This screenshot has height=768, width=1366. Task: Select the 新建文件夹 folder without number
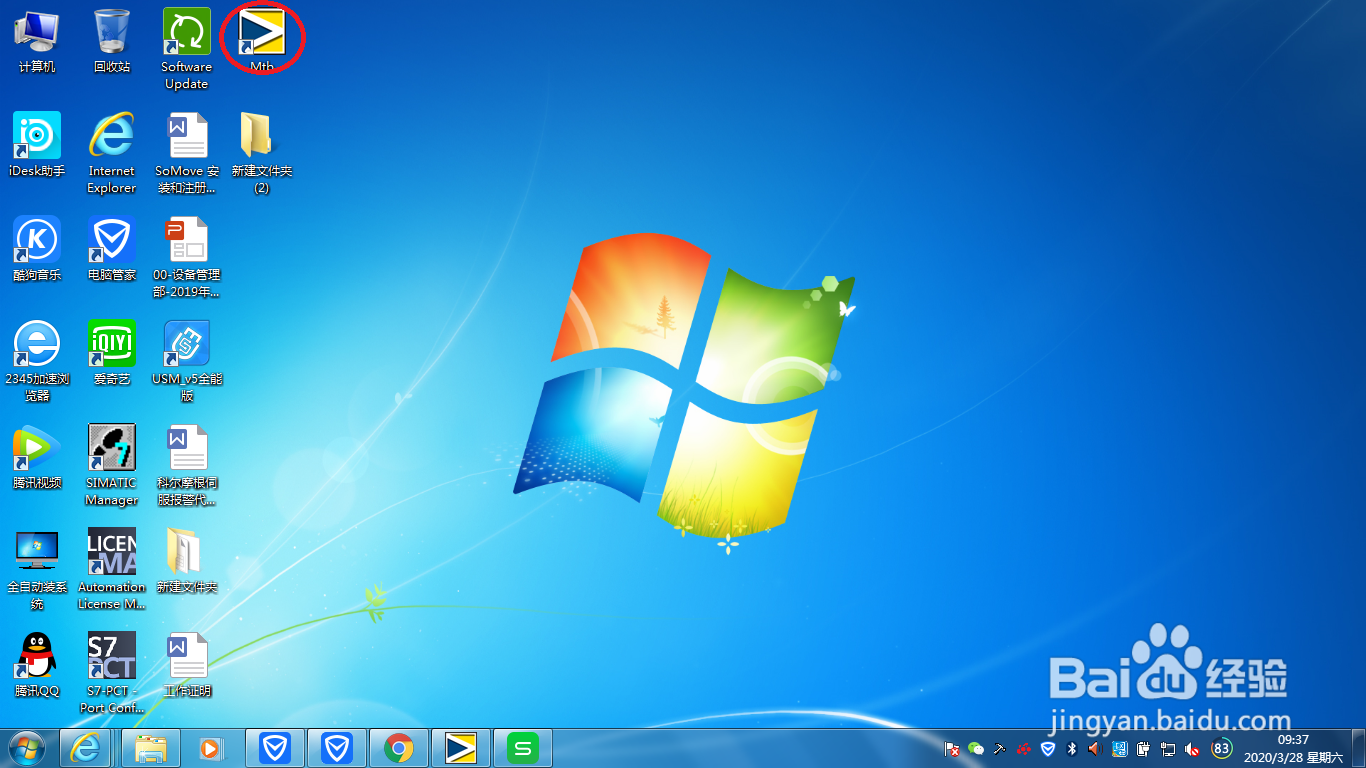[187, 561]
